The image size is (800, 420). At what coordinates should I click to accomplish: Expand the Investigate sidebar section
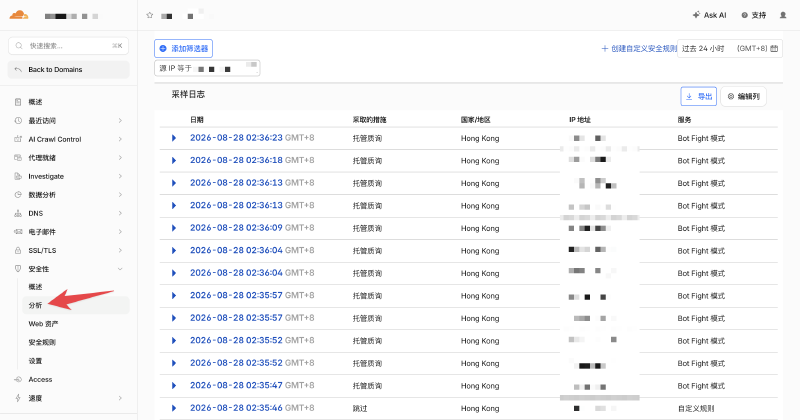click(x=120, y=177)
